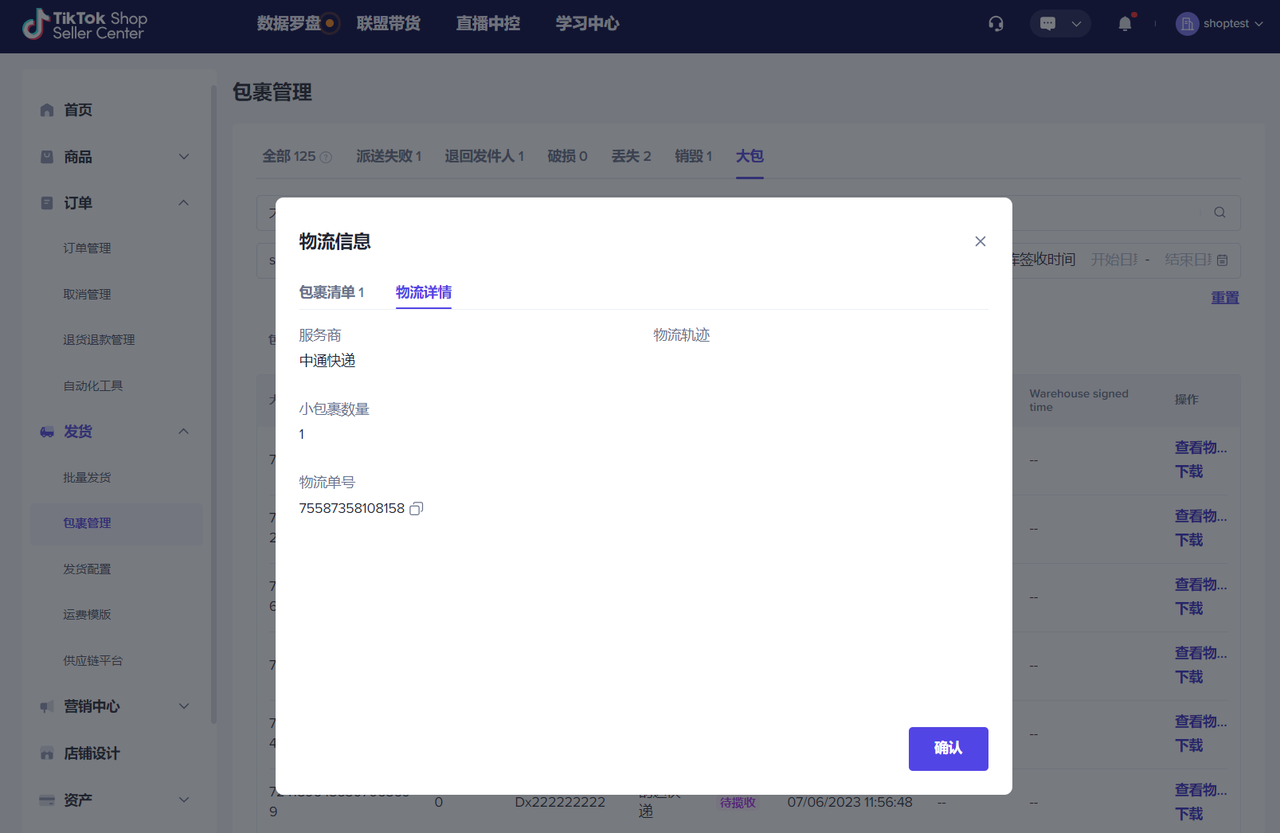Click the 营销中心 megaphone icon
1280x833 pixels.
click(47, 707)
